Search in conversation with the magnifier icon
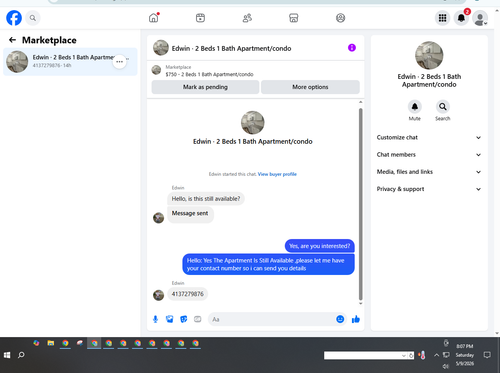Screen dimensions: 500x373 pyautogui.click(x=443, y=107)
